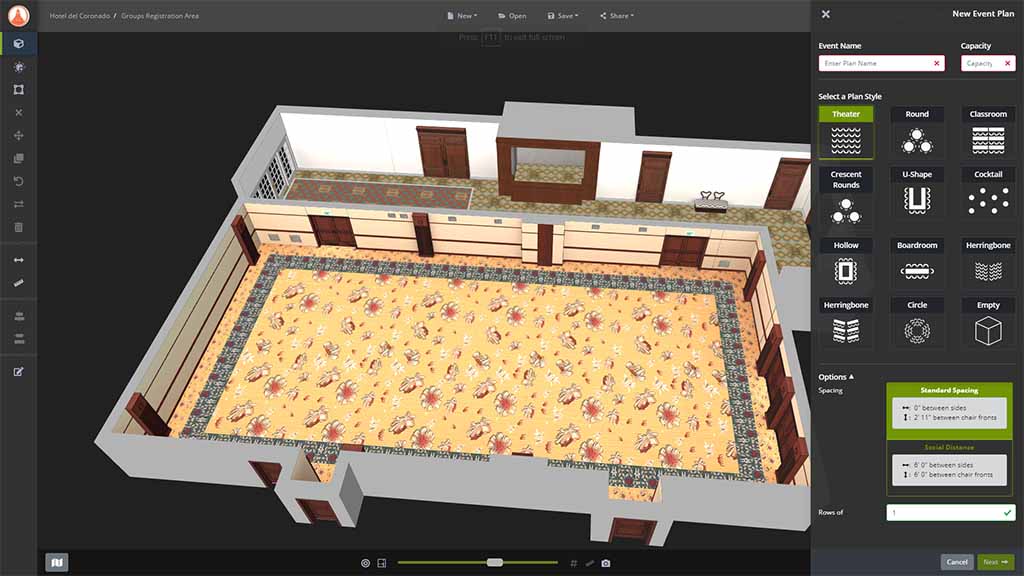Take a screenshot with the camera icon
1024x576 pixels.
pos(605,563)
